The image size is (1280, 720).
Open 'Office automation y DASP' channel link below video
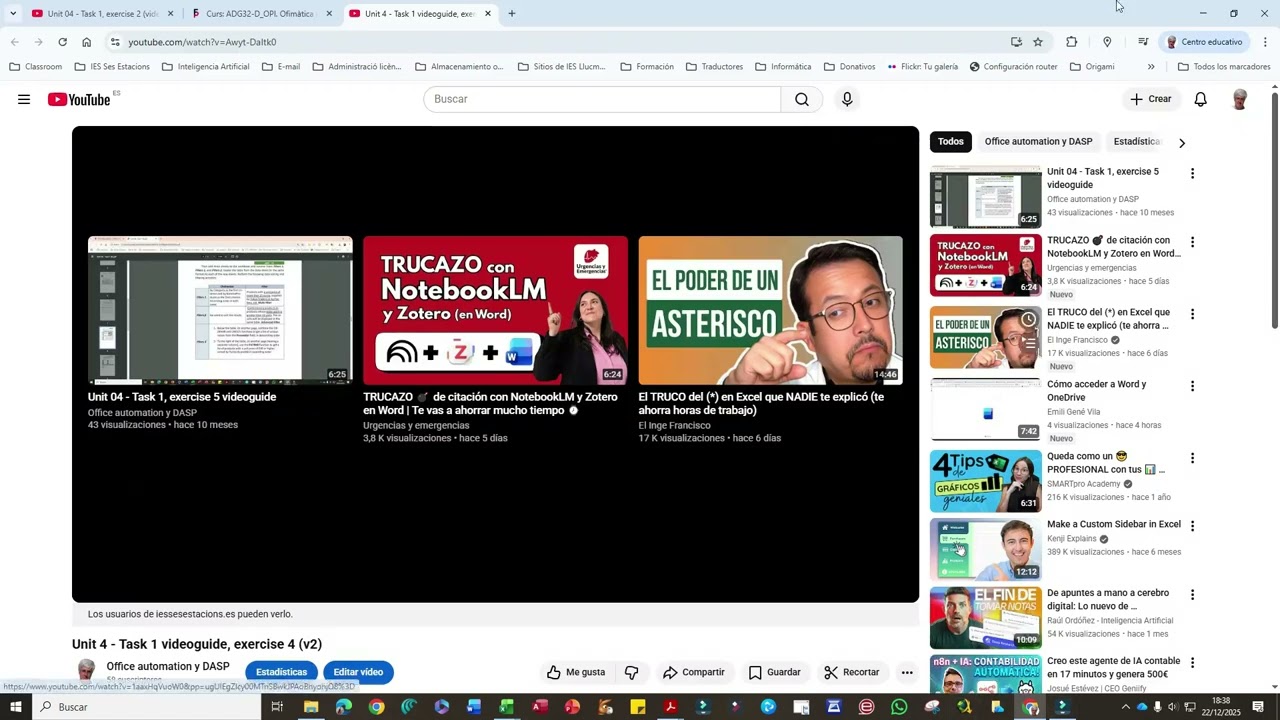pyautogui.click(x=168, y=666)
